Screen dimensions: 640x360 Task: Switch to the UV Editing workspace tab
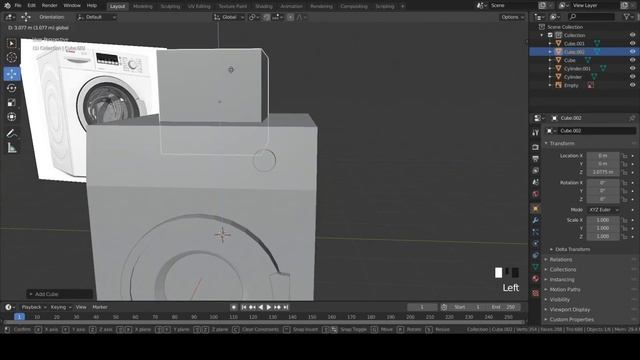pyautogui.click(x=199, y=6)
